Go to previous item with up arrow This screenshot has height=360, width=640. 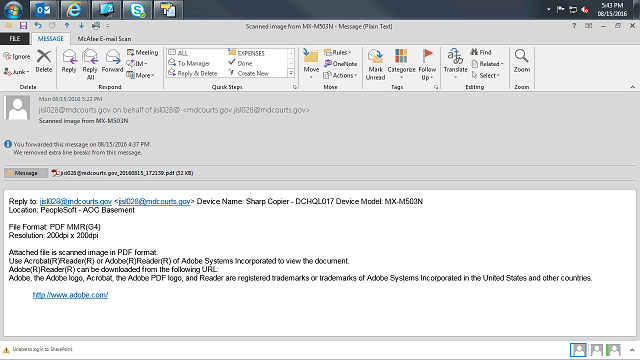(67, 26)
